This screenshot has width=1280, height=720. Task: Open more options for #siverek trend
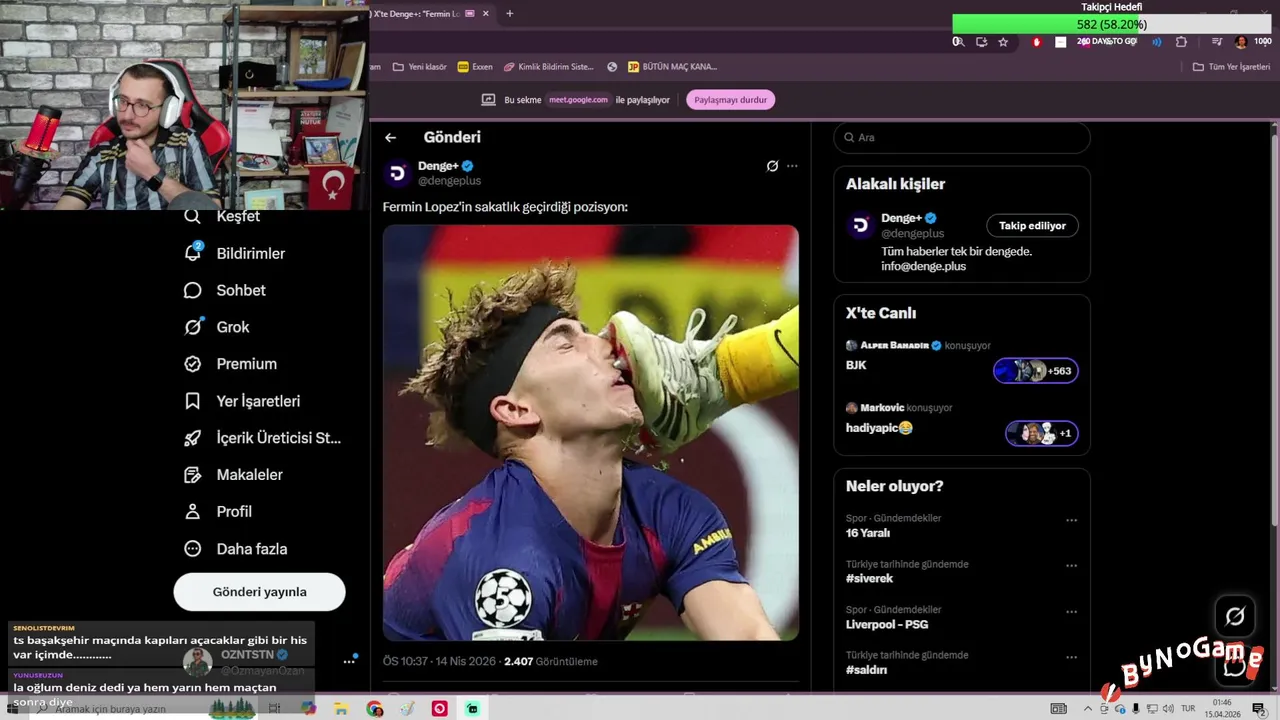point(1071,566)
